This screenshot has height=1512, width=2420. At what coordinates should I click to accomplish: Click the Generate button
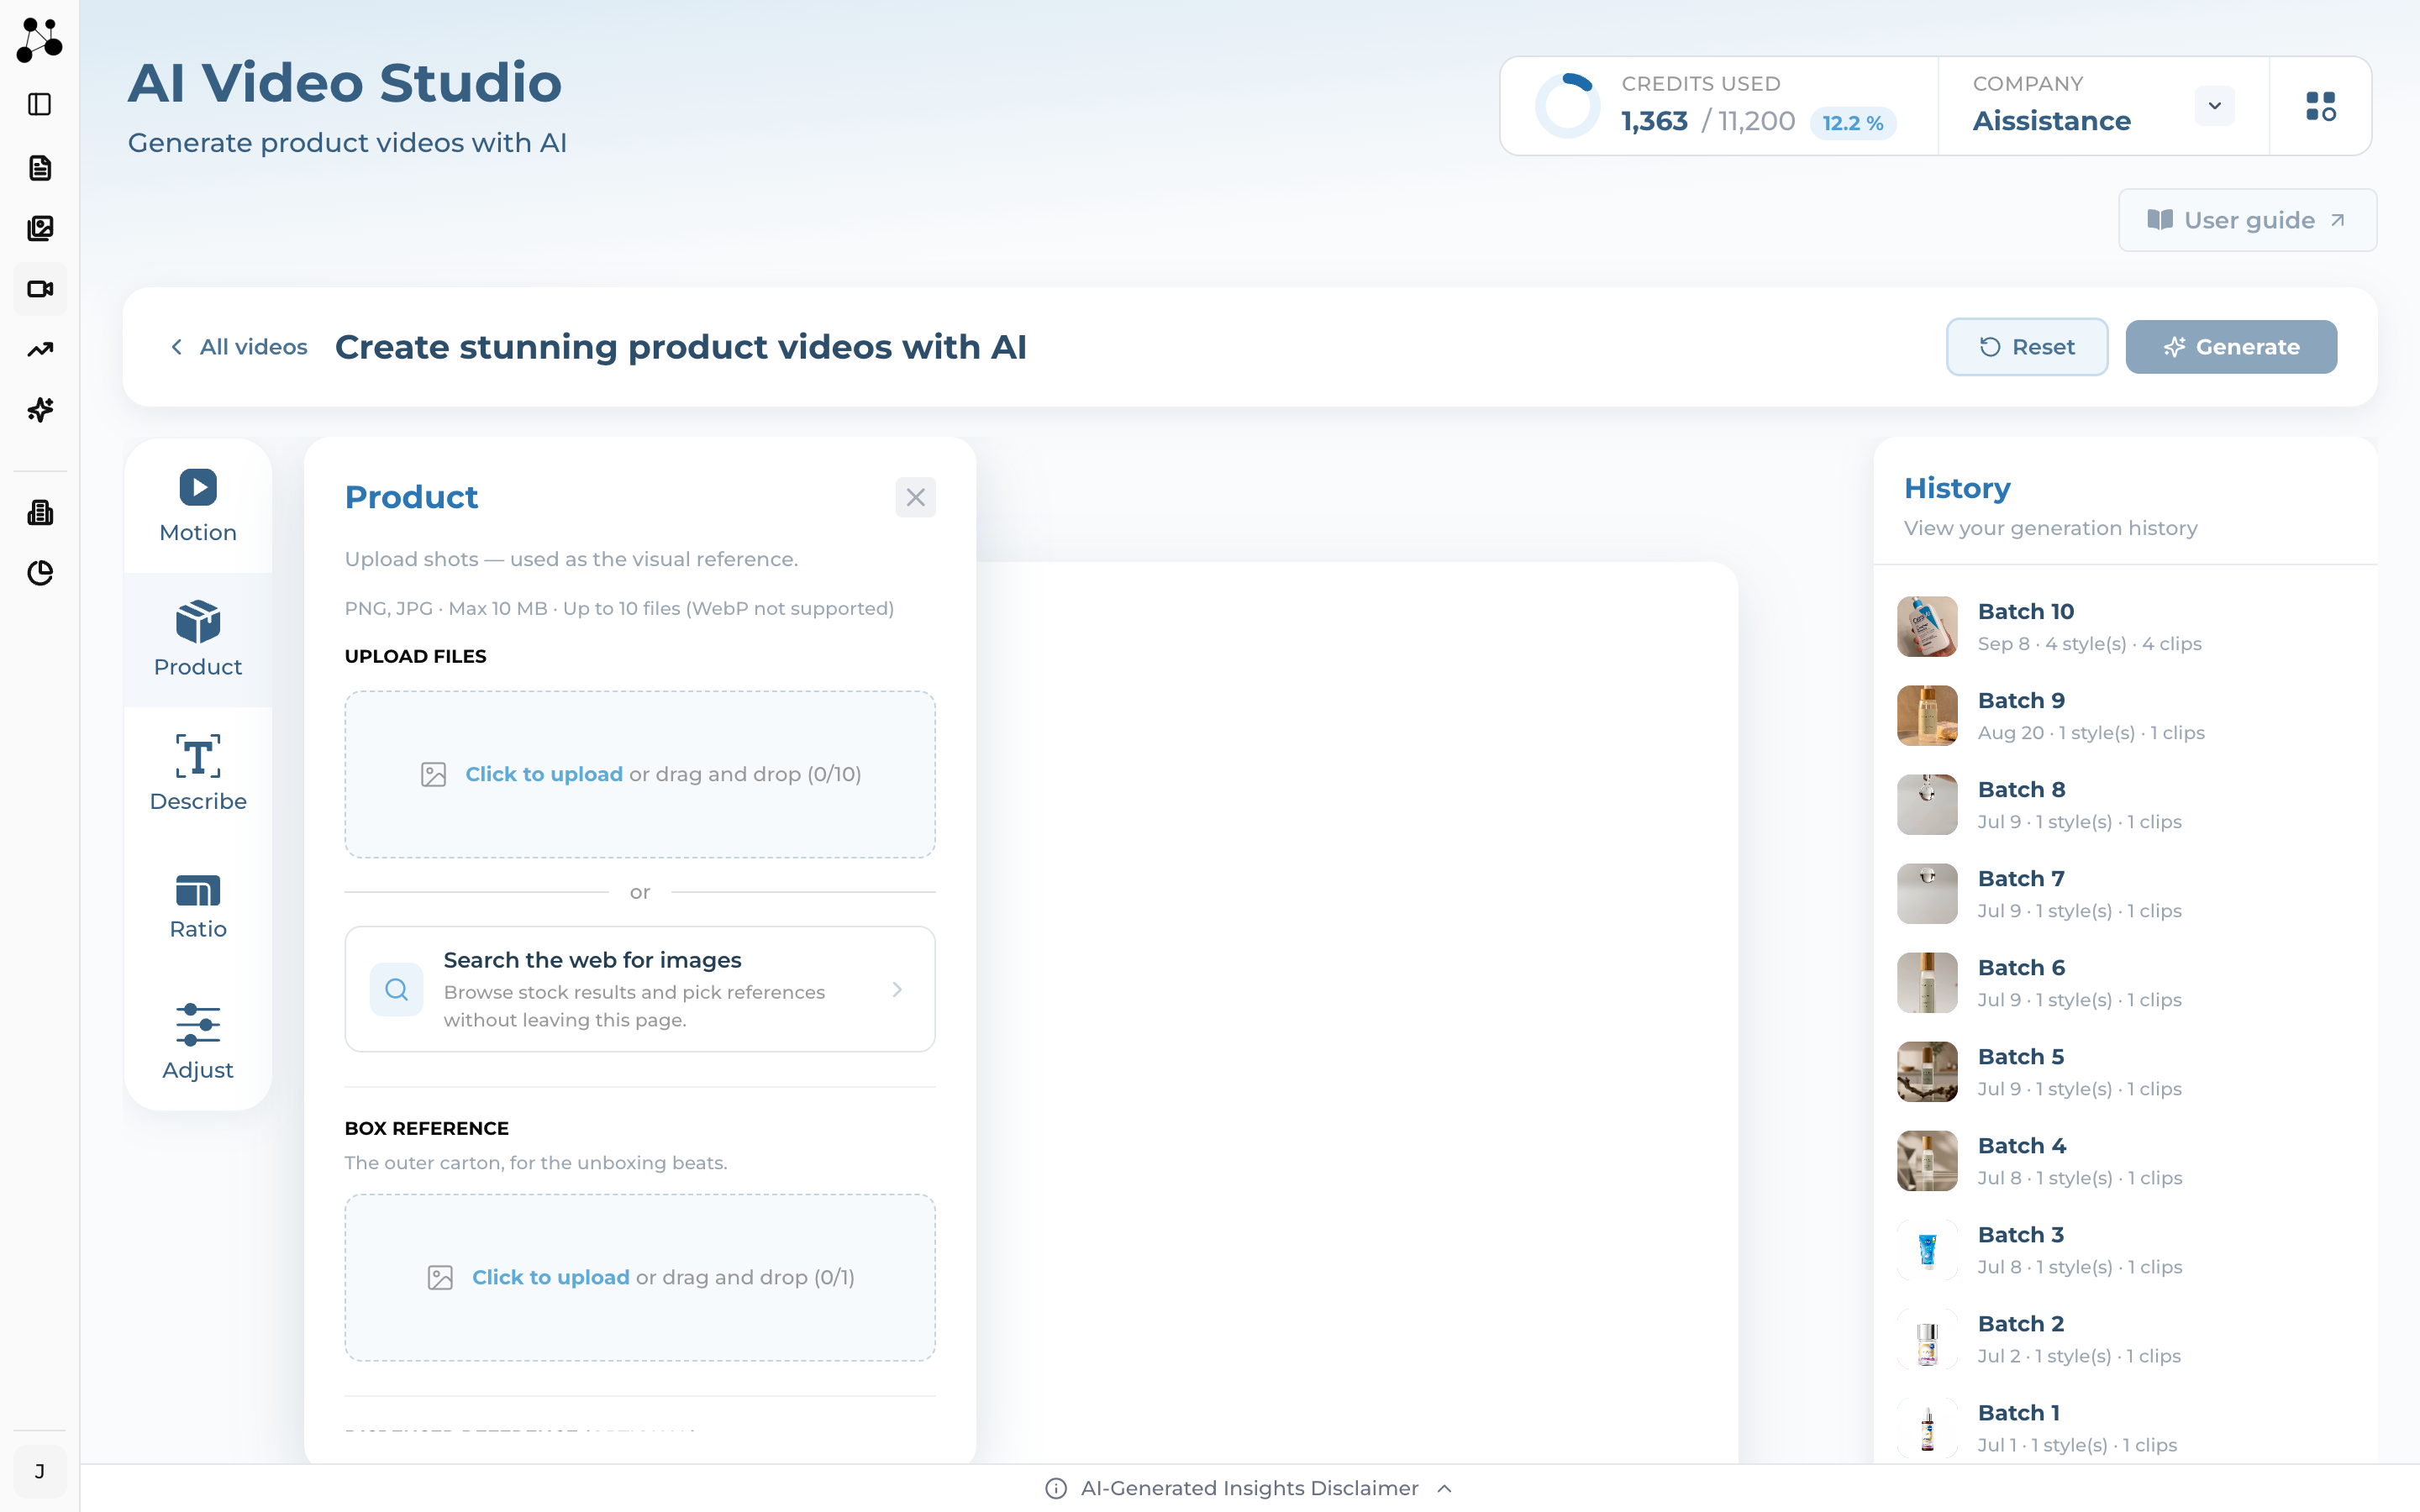pos(2231,347)
